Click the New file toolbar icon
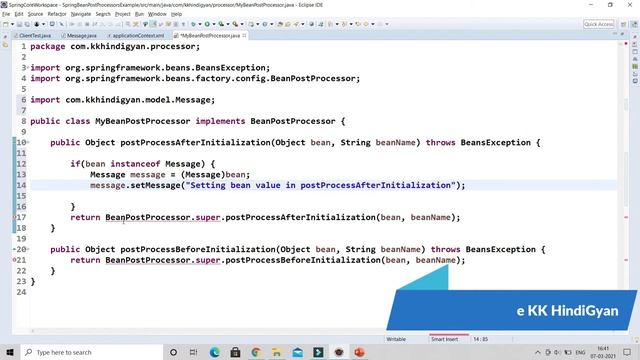This screenshot has height=360, width=640. (6, 24)
